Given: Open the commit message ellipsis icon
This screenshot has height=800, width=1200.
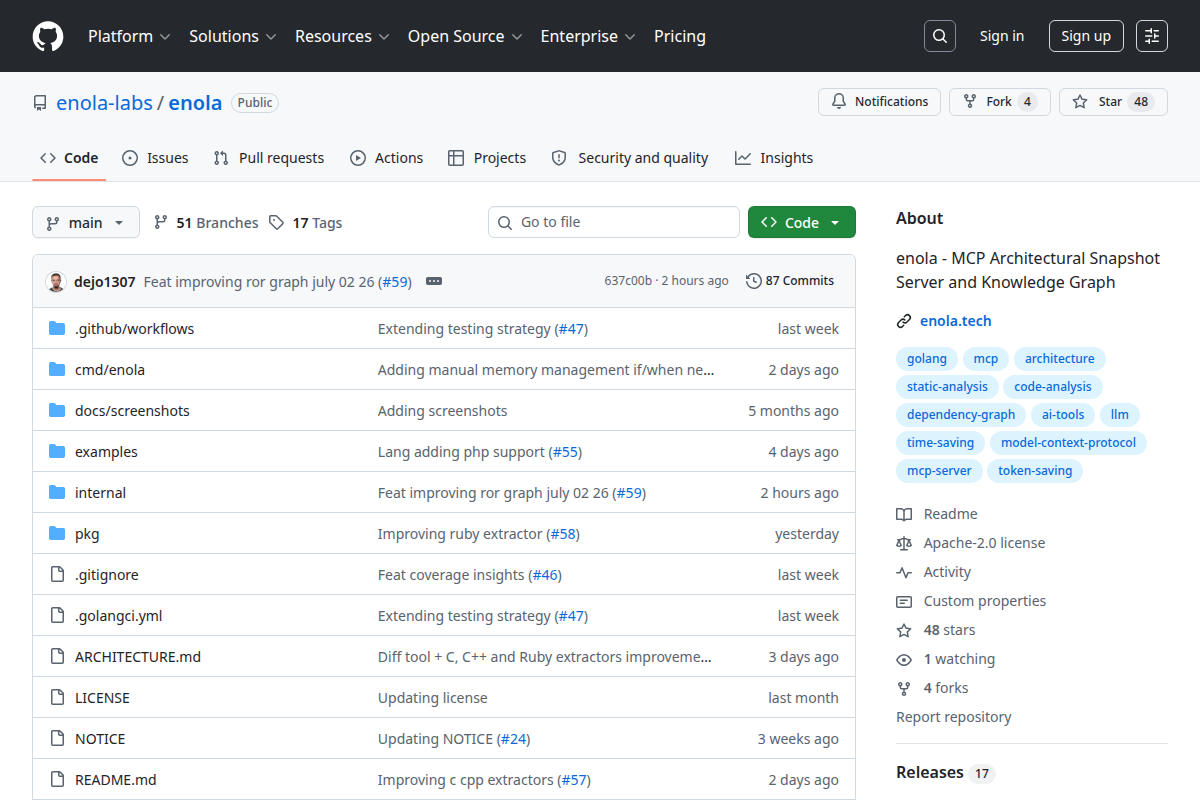Looking at the screenshot, I should click(x=434, y=281).
